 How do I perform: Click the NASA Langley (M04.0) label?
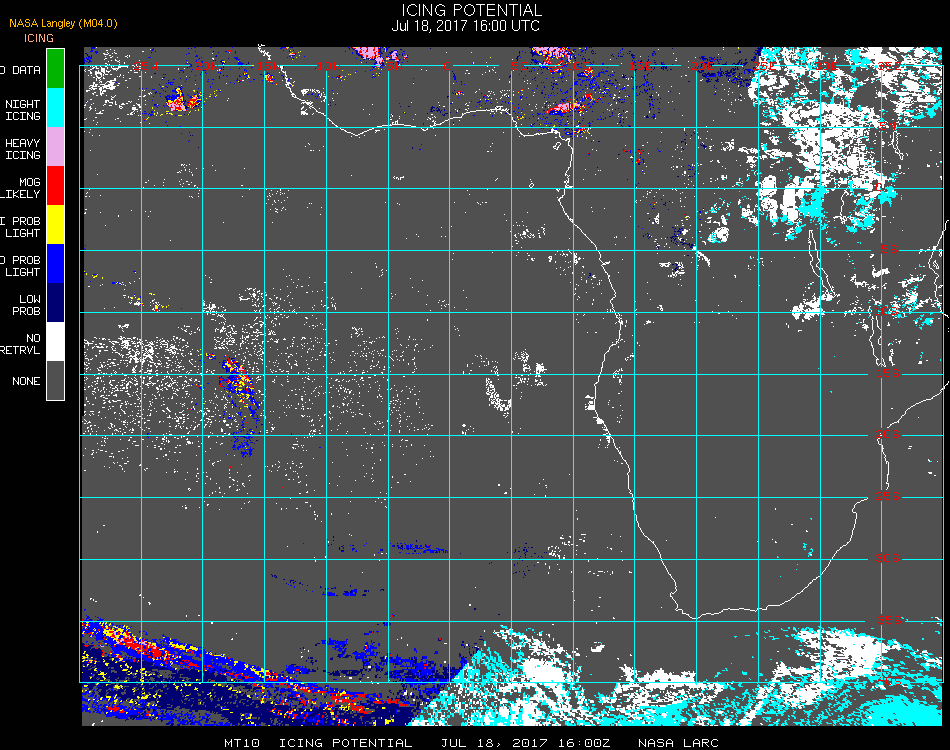pos(63,23)
